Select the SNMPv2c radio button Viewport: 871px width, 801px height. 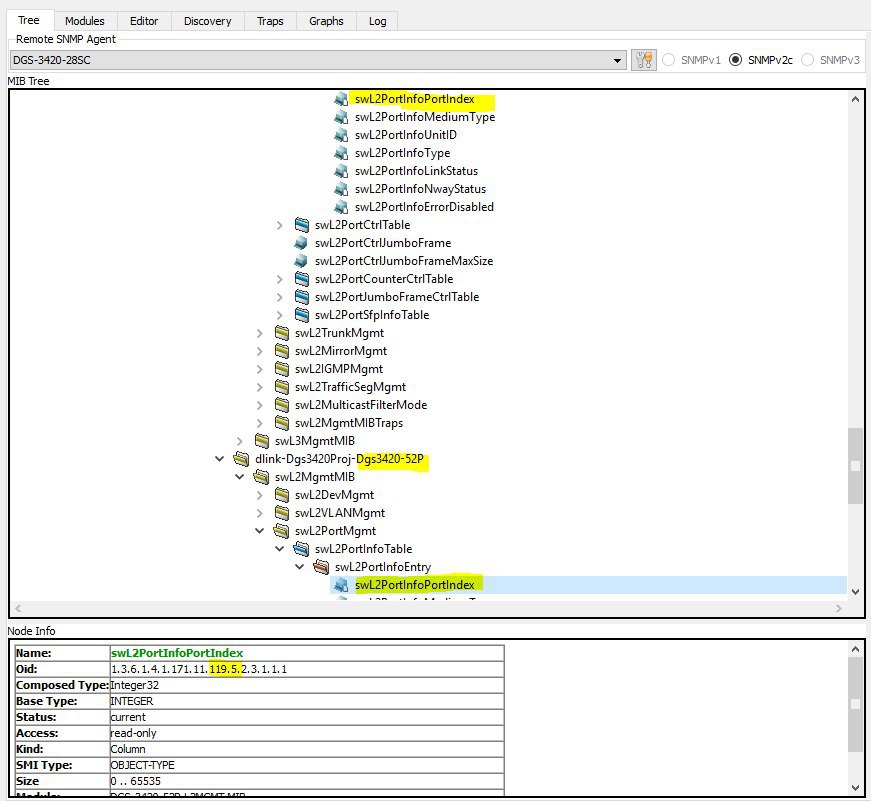point(735,59)
